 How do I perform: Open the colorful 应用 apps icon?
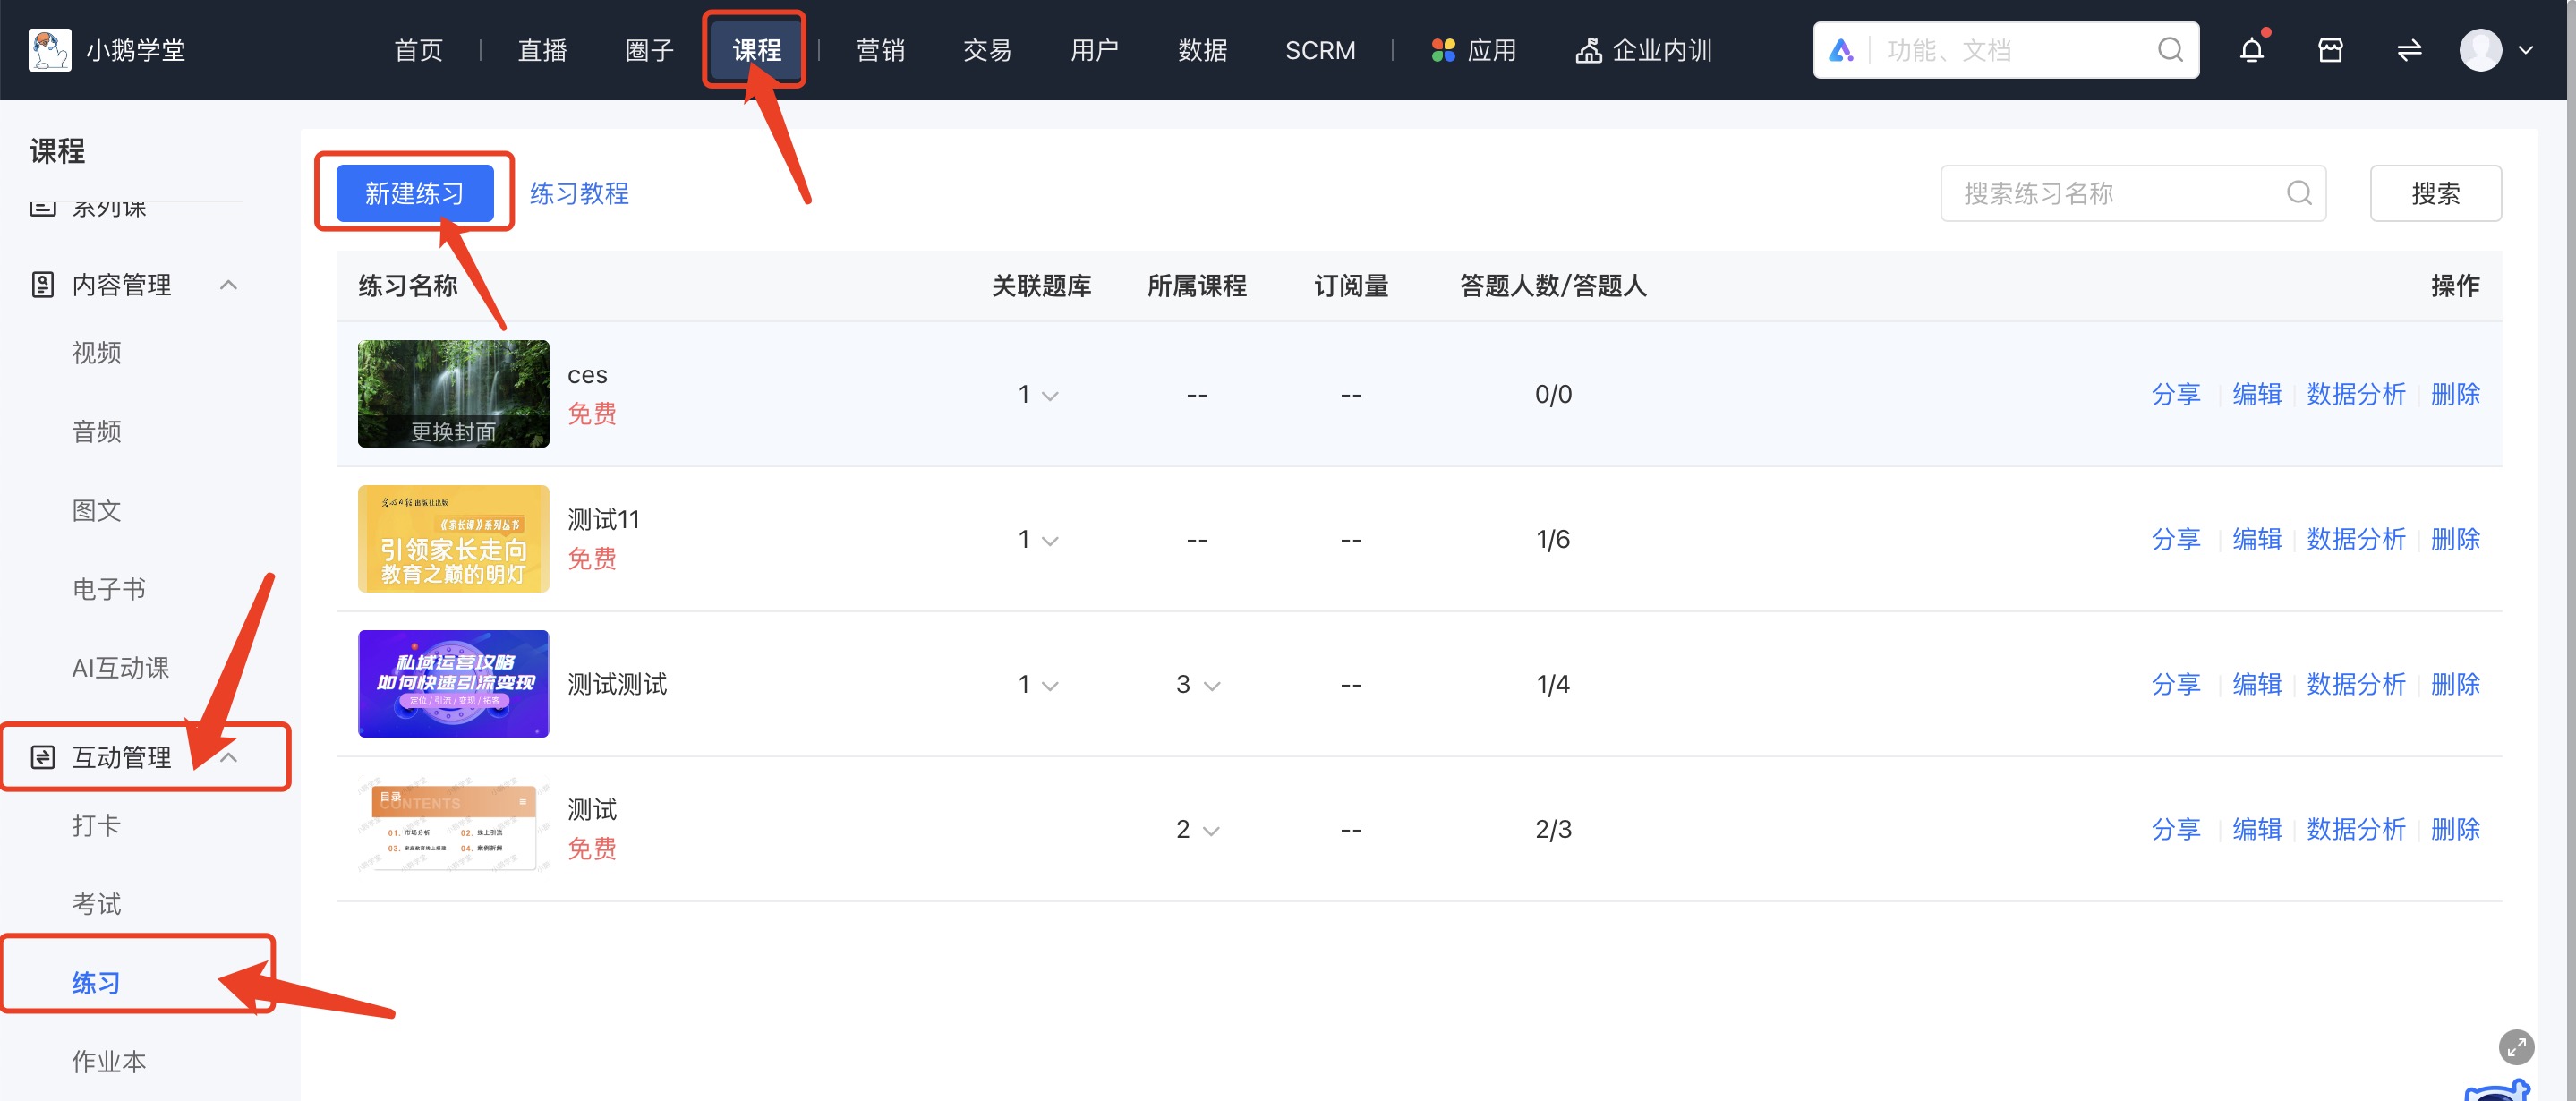1443,49
